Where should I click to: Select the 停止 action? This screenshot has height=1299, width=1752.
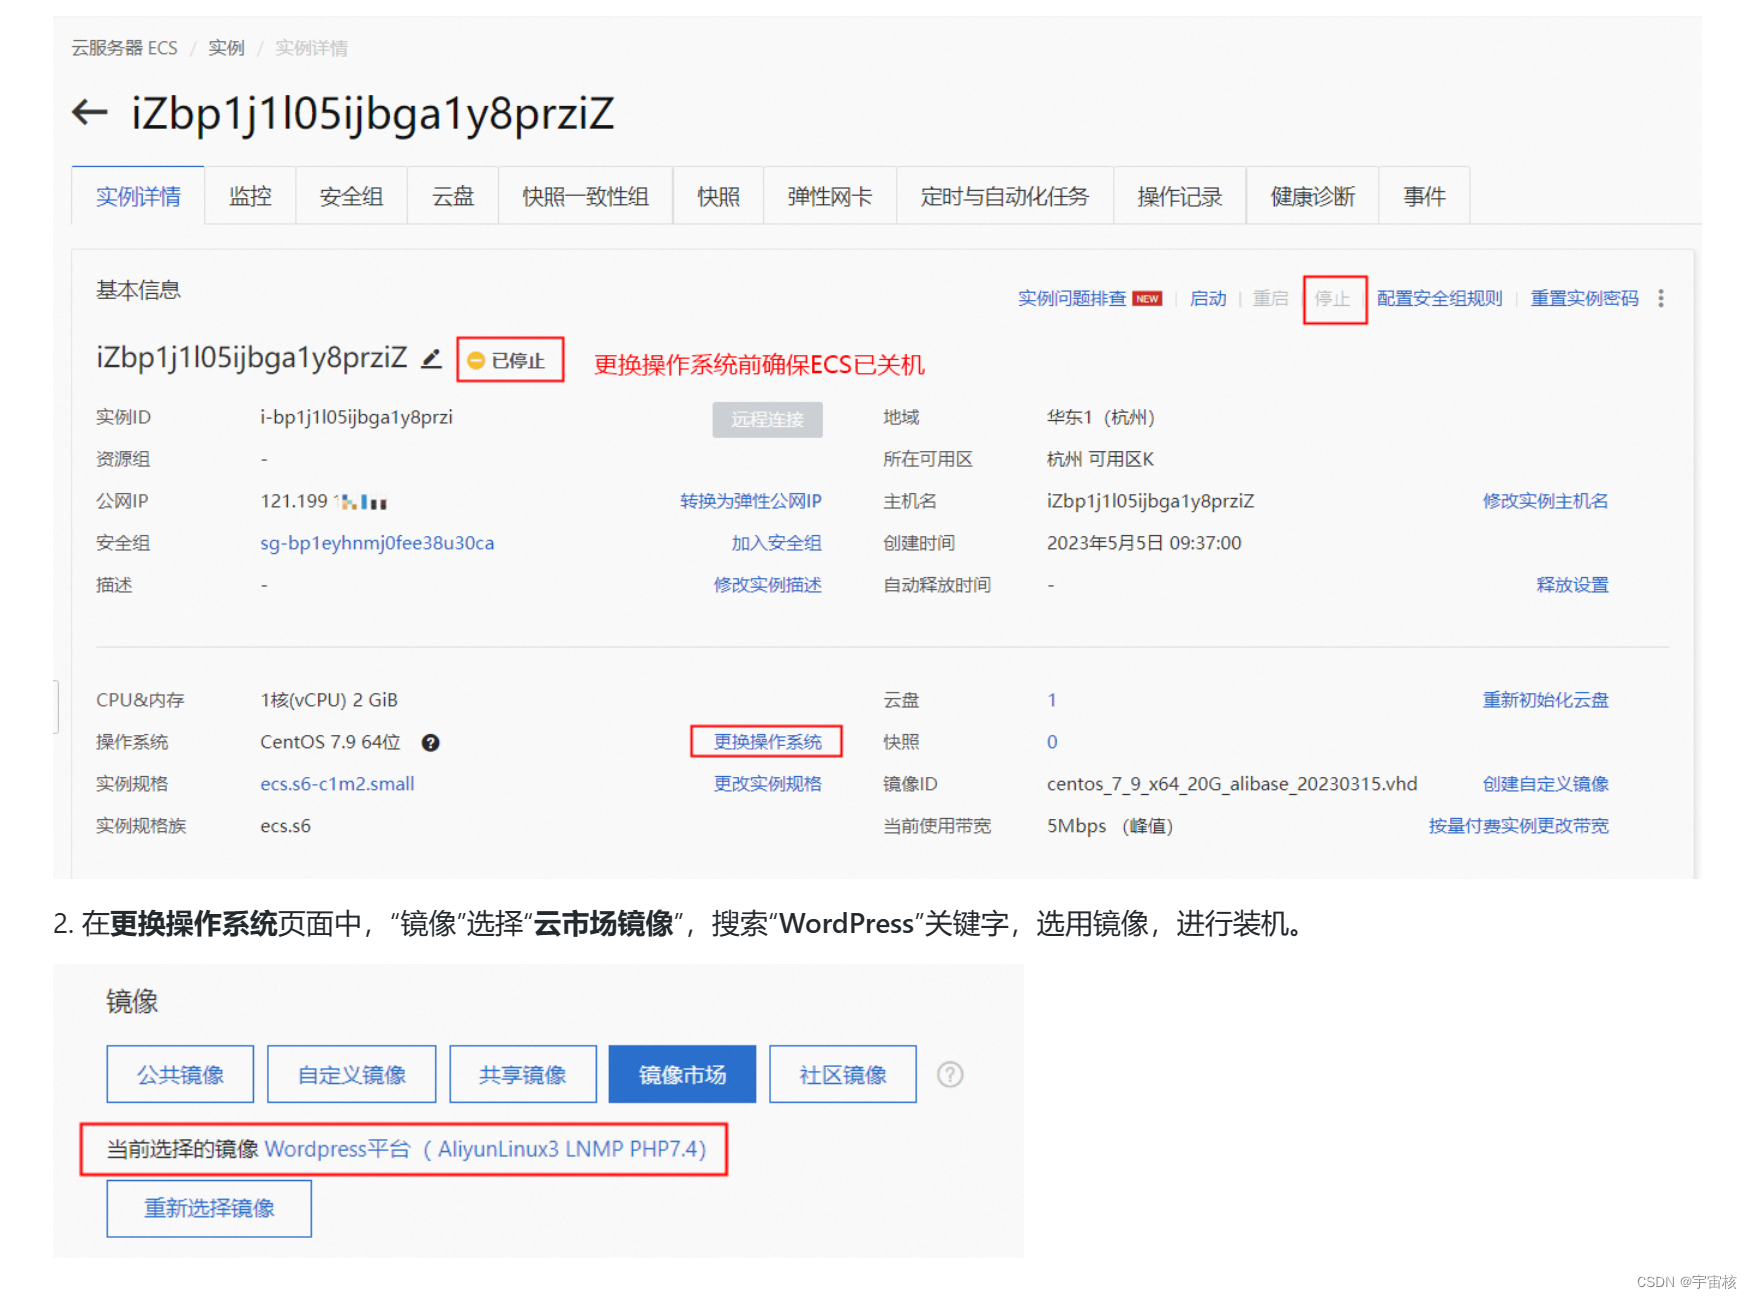pos(1333,298)
